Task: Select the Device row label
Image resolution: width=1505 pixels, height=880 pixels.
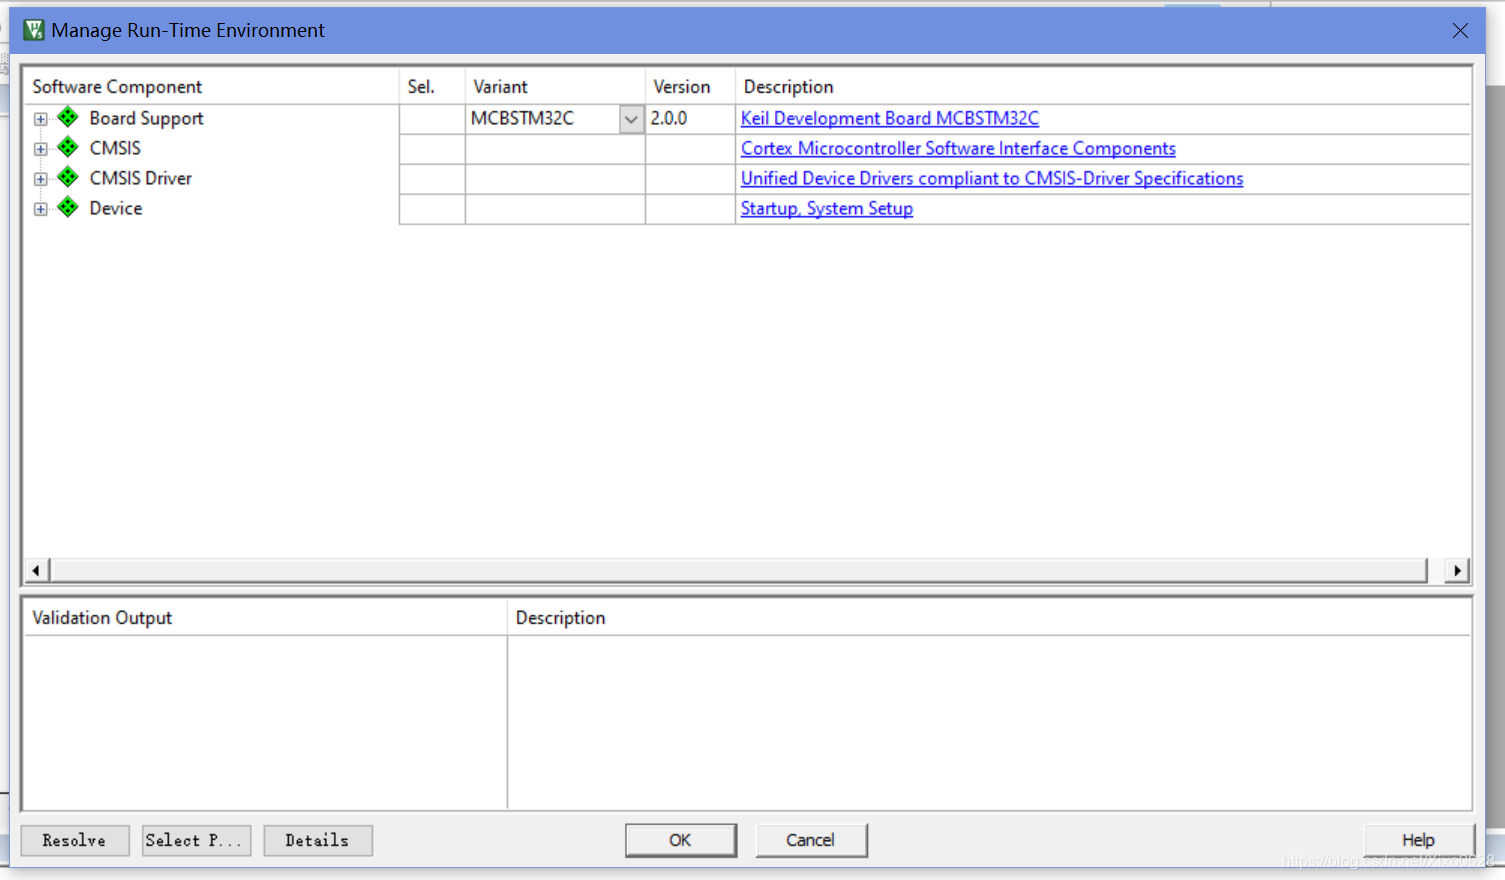Action: click(x=116, y=208)
